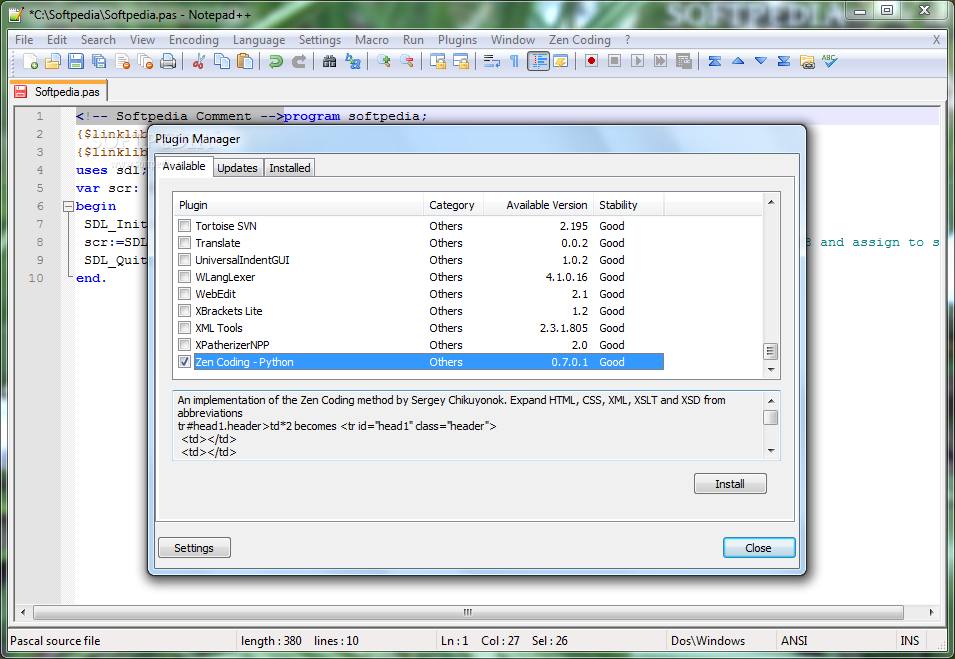Close all documents toolbar icon
Image resolution: width=955 pixels, height=659 pixels.
coord(145,62)
